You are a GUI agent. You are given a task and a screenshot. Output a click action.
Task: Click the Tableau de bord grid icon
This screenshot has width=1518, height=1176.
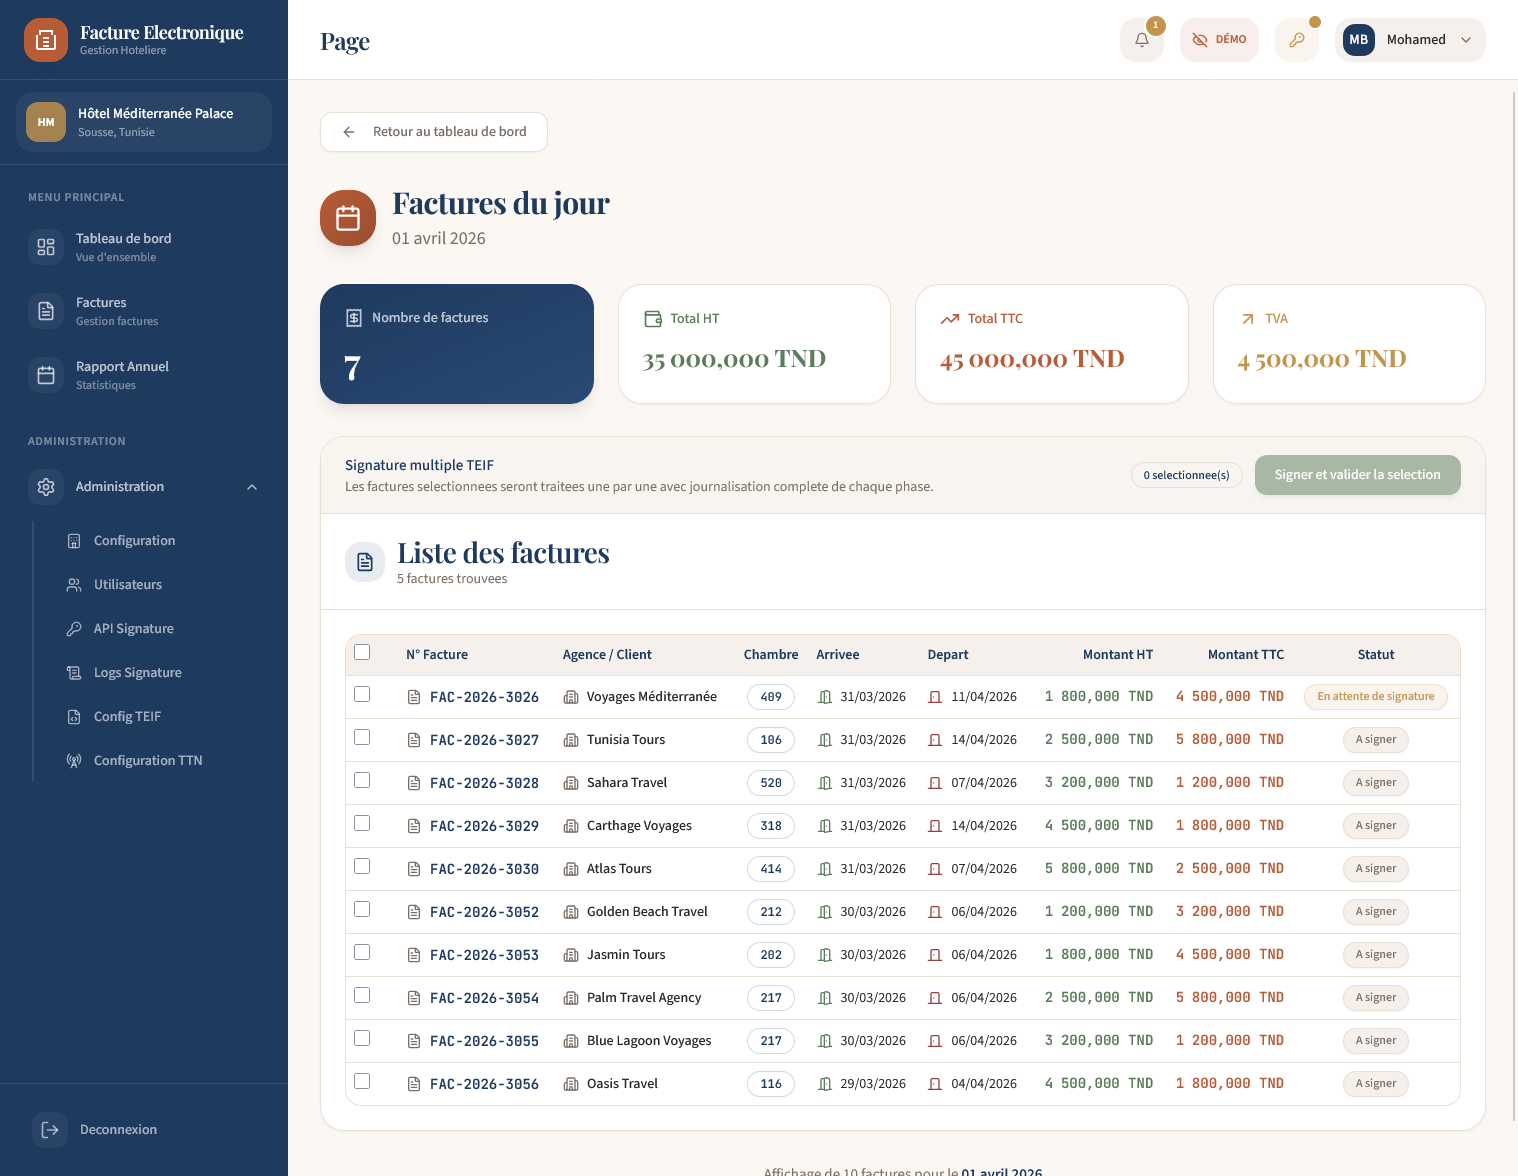[x=46, y=247]
